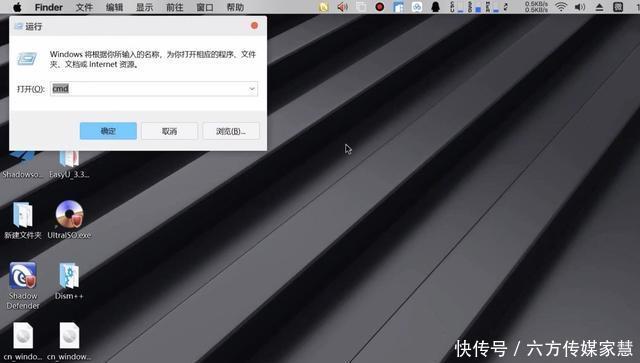
Task: Click the memory monitor menu bar graph
Action: 475,7
